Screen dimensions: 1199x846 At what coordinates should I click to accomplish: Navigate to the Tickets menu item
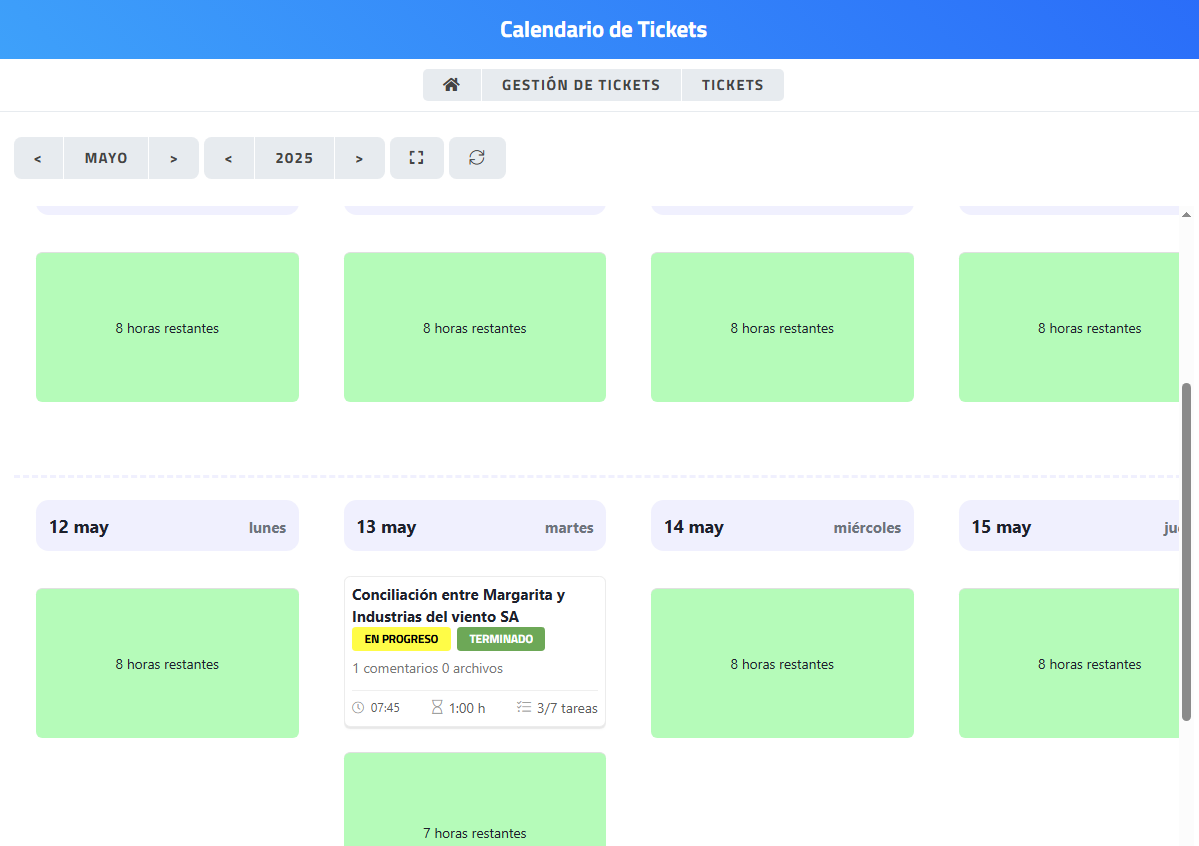732,85
